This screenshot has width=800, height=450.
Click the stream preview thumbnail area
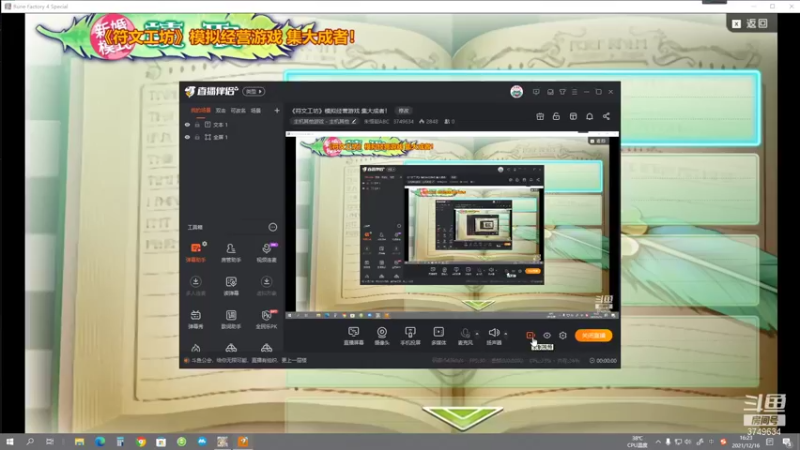tap(452, 225)
